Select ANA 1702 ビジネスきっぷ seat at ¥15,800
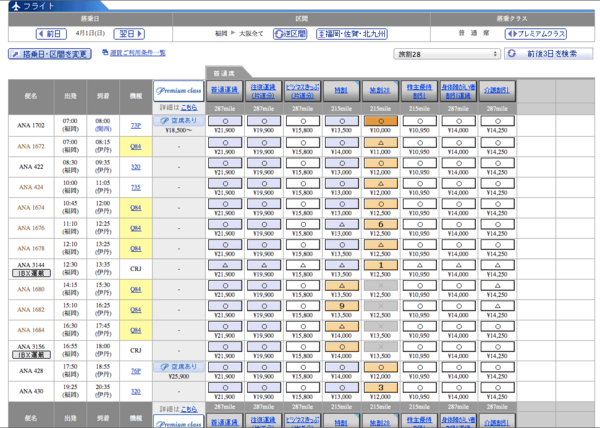 pos(303,121)
